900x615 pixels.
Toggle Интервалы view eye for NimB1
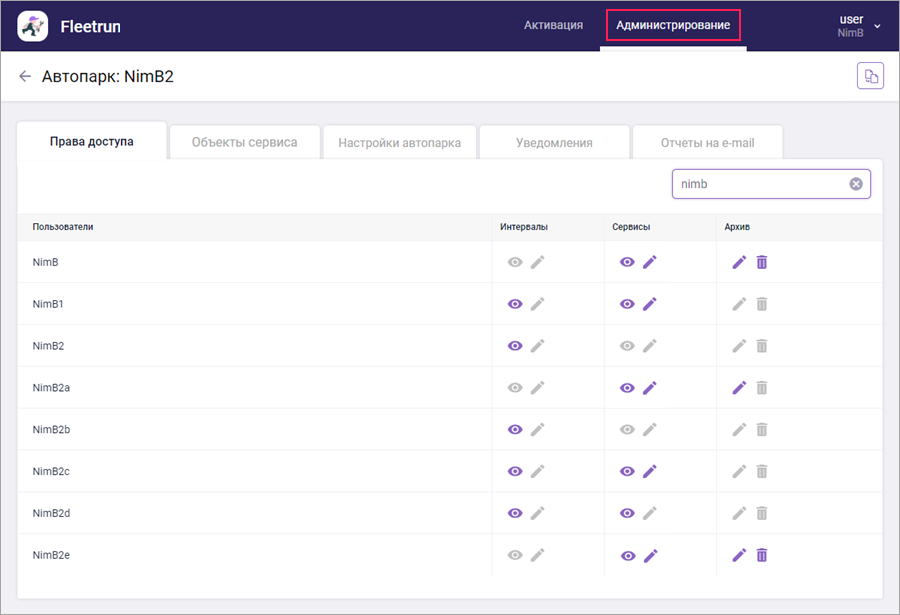click(x=515, y=304)
